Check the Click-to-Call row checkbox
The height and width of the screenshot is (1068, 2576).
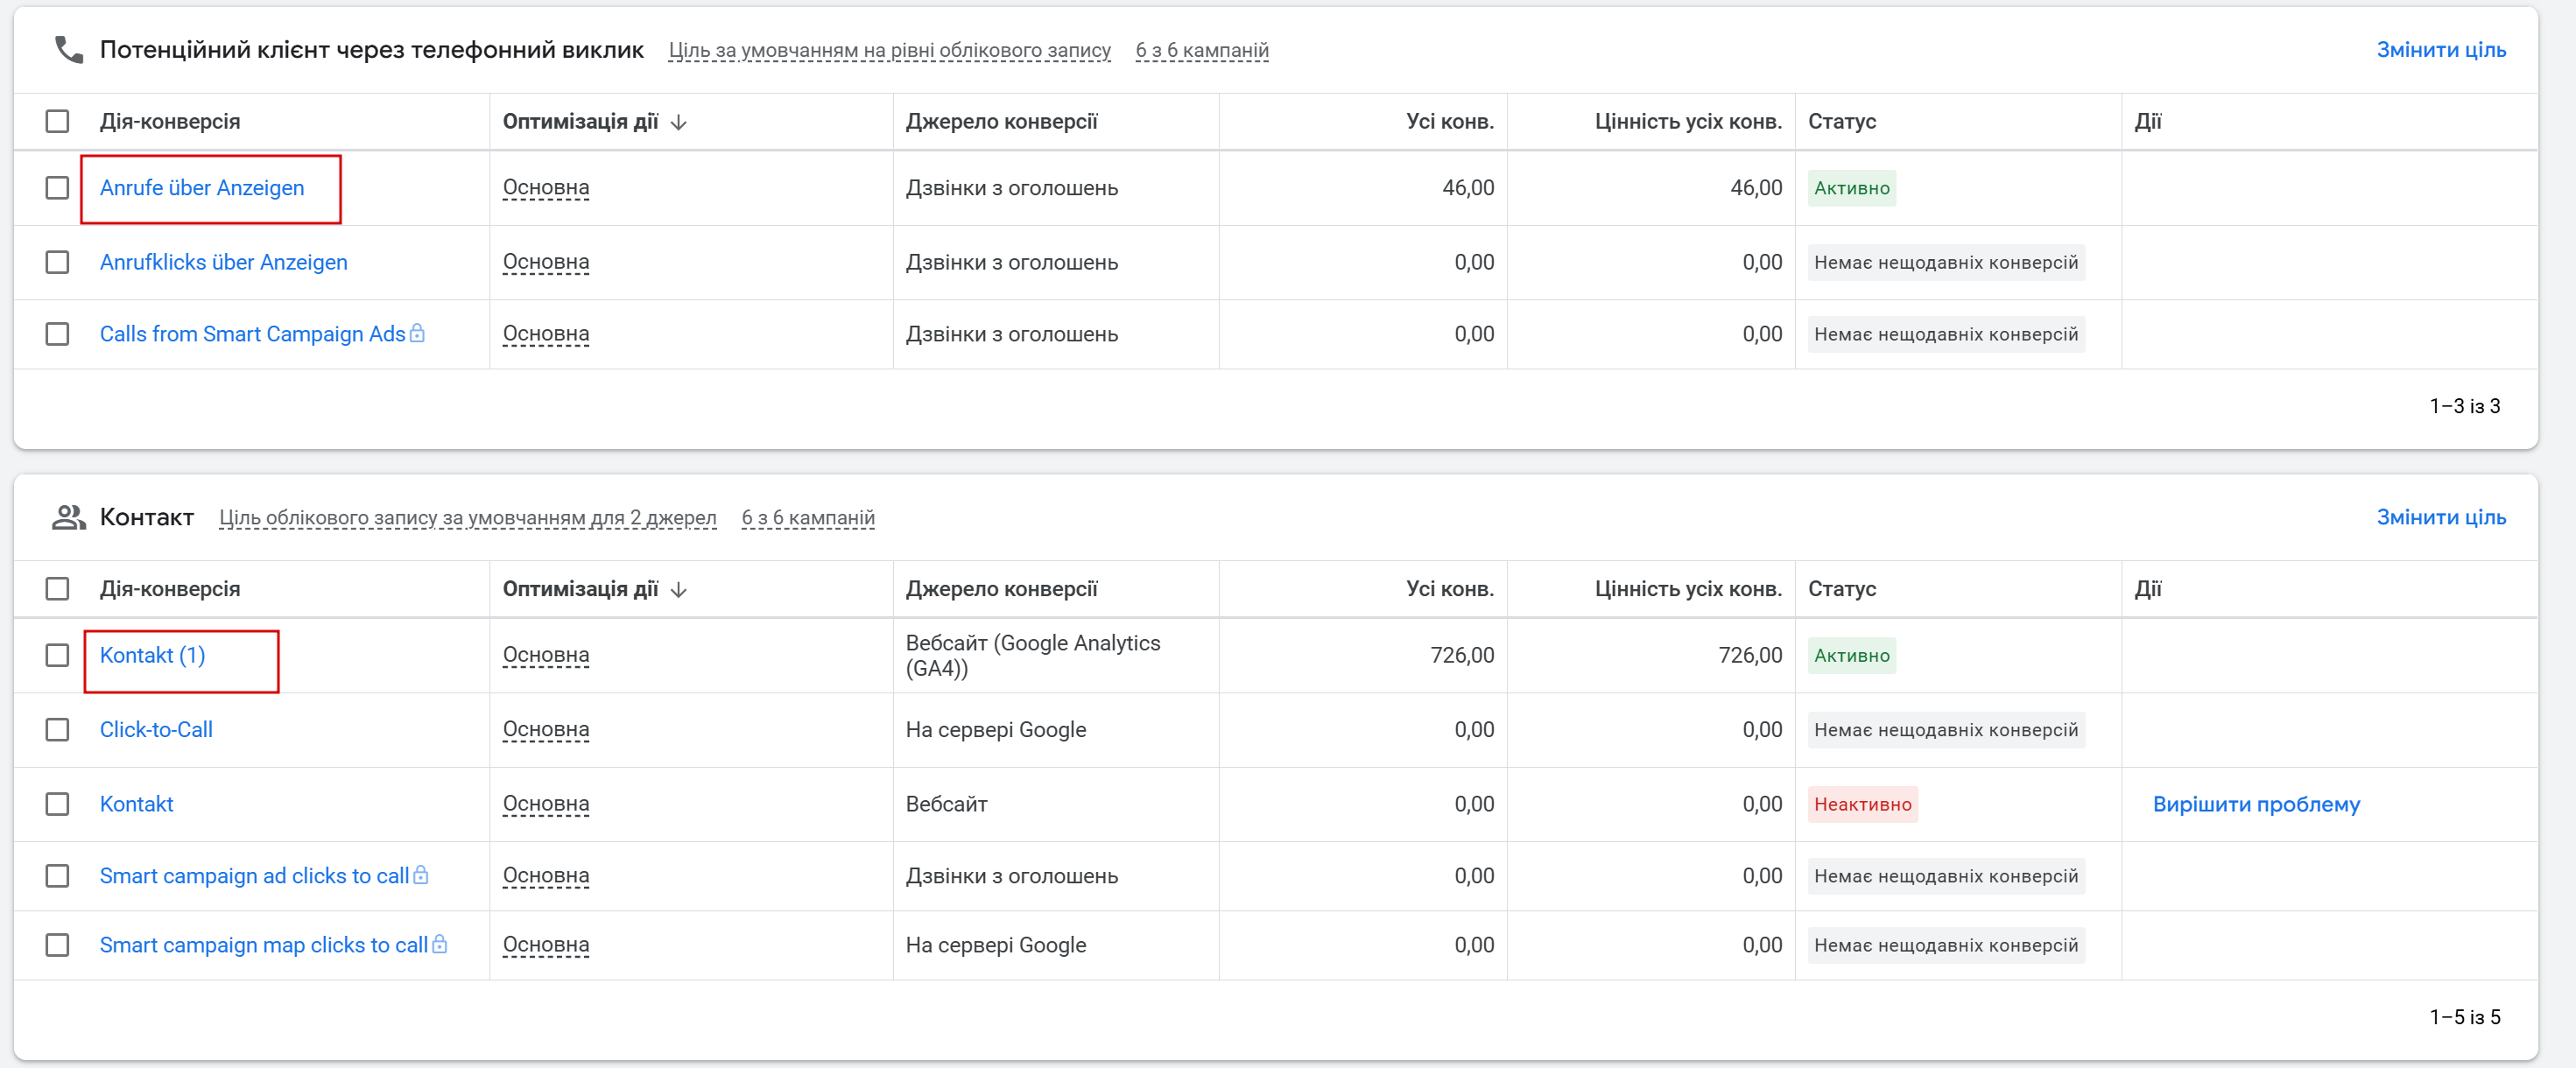(57, 730)
